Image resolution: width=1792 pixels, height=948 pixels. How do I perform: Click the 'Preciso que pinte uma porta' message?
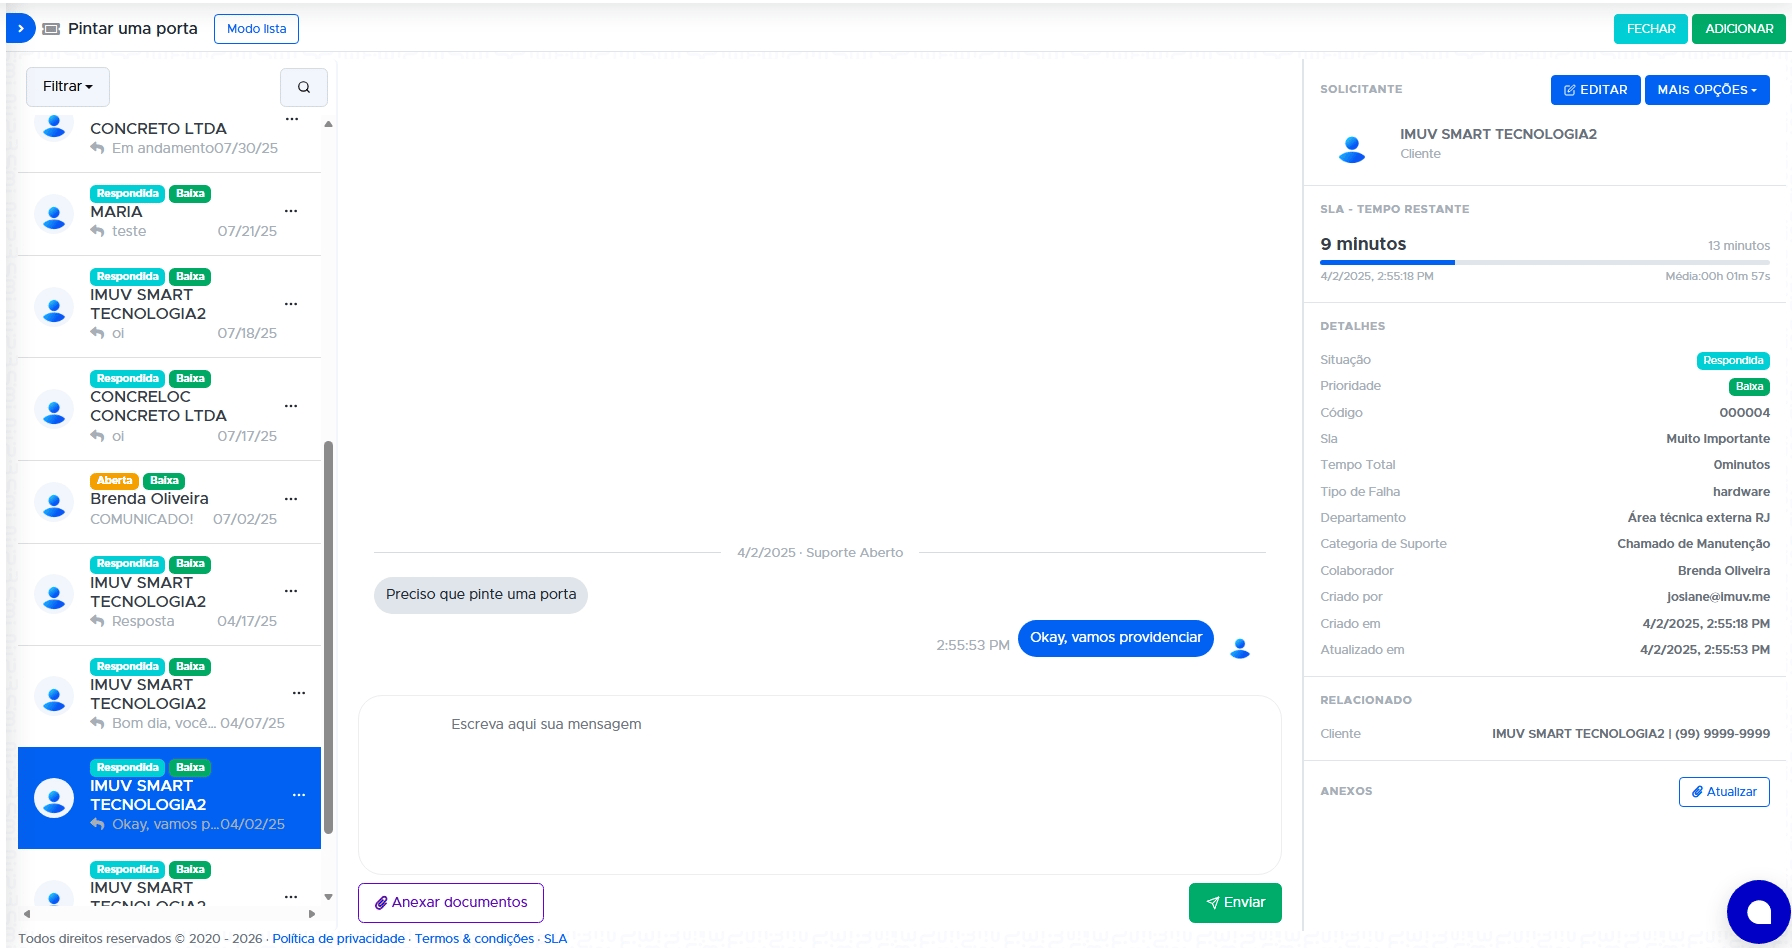481,595
